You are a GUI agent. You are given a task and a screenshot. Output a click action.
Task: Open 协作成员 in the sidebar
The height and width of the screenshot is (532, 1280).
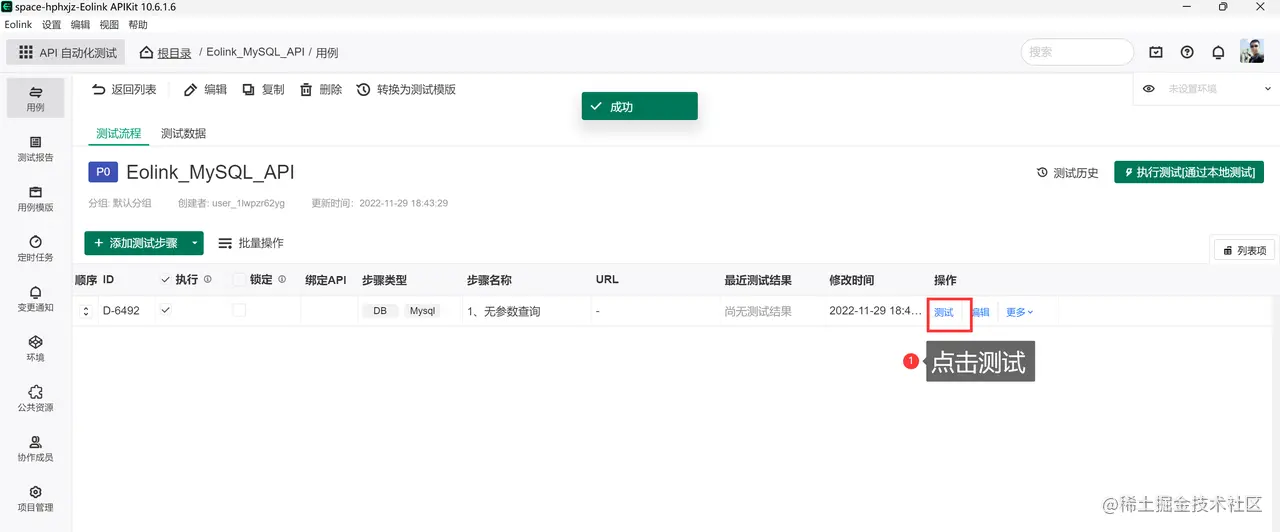(35, 448)
